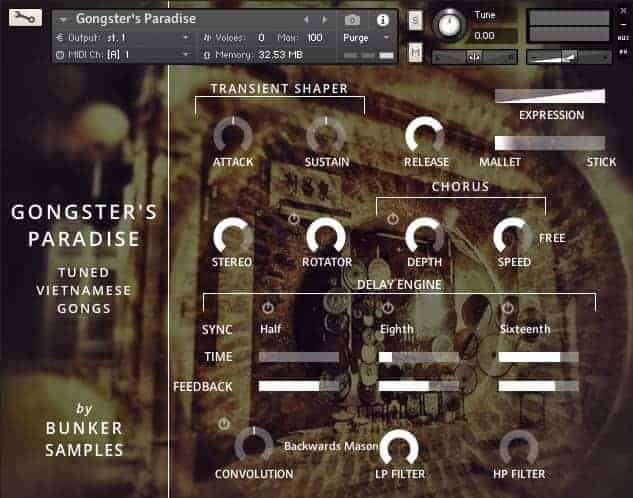
Task: Minimize the instrument view
Action: [x=623, y=25]
